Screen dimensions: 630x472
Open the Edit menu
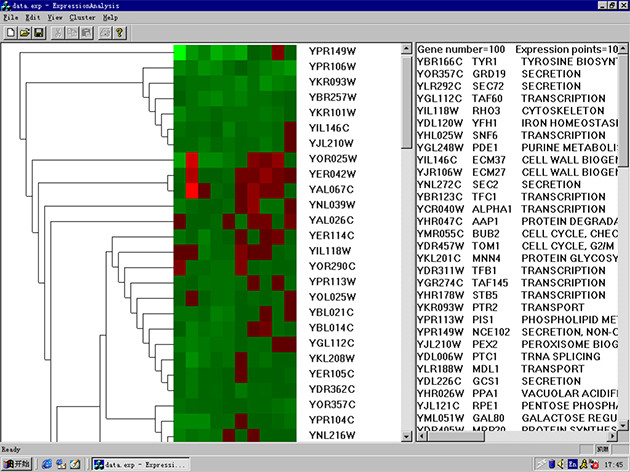tap(33, 17)
